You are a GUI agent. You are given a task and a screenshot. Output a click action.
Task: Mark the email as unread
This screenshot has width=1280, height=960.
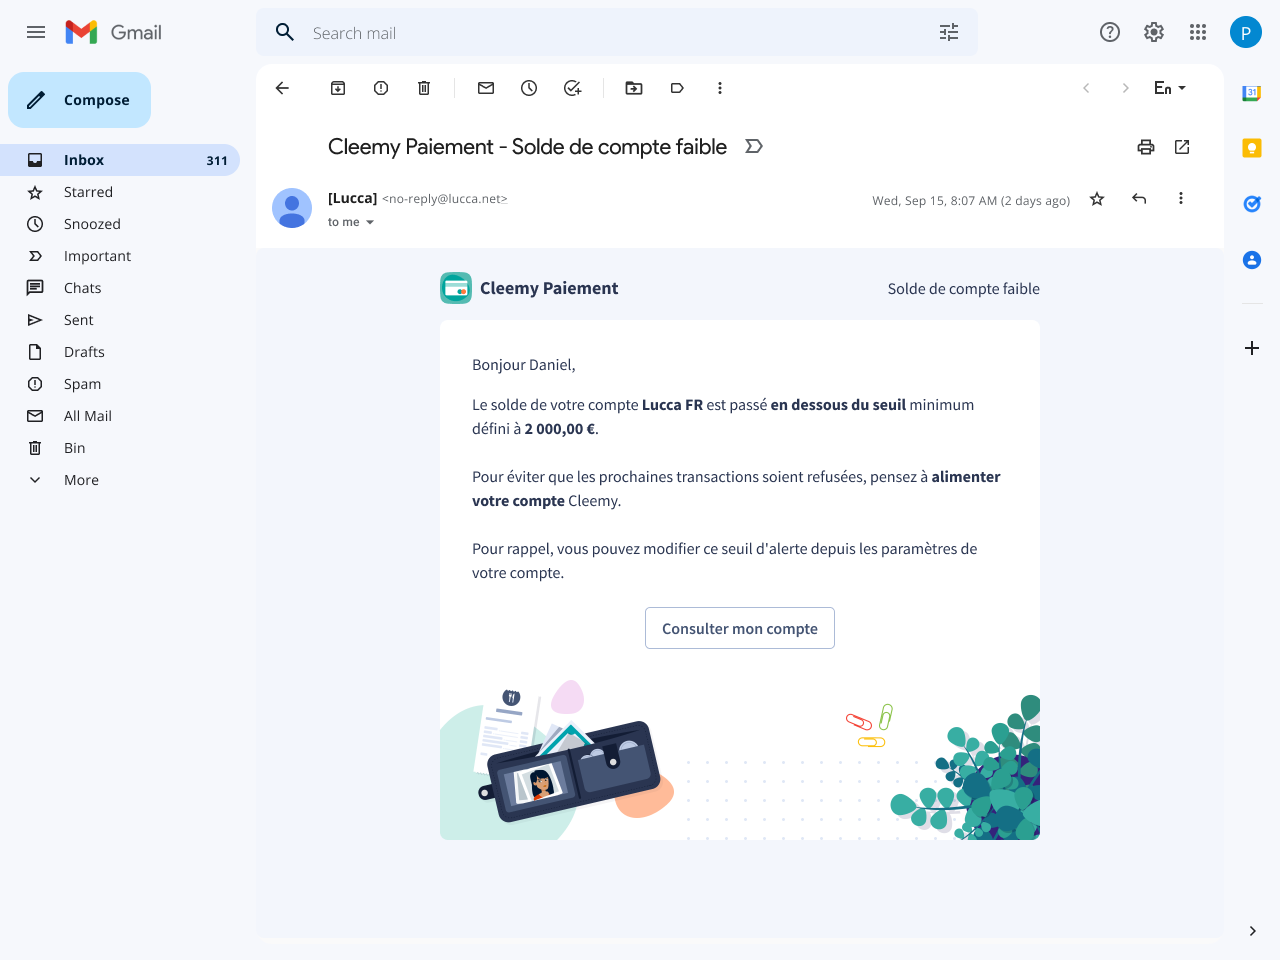(x=486, y=88)
